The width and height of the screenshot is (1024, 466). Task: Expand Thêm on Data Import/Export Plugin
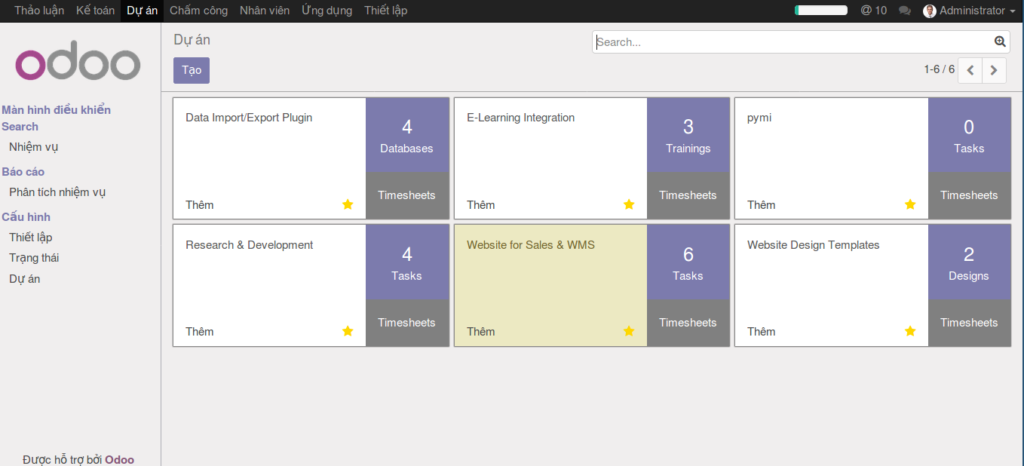tap(199, 205)
